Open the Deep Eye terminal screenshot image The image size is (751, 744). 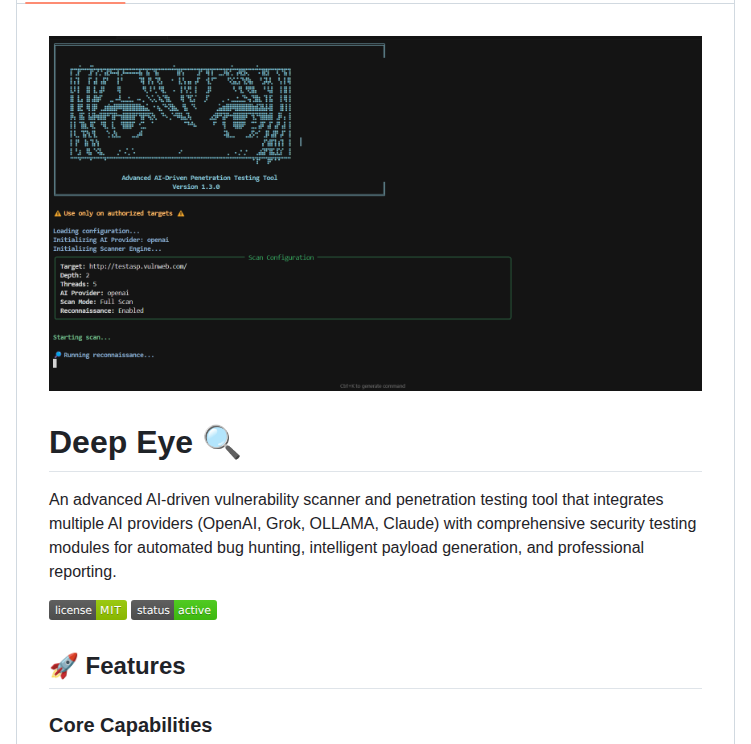tap(375, 213)
